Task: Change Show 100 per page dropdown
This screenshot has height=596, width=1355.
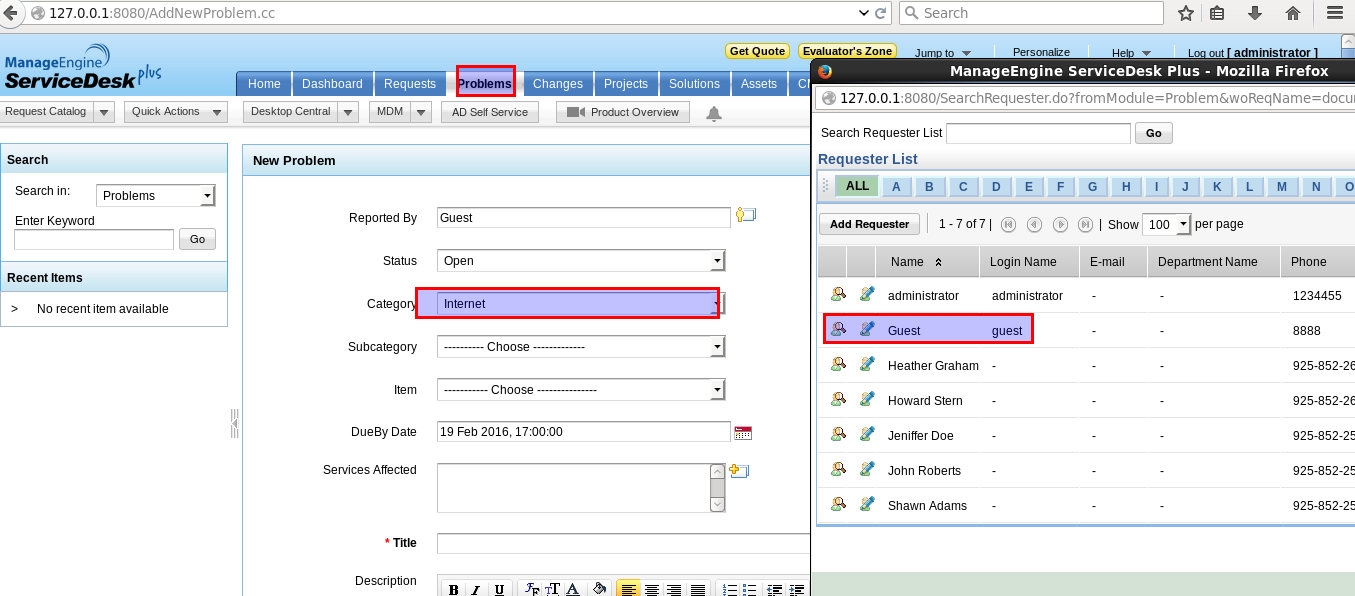Action: pyautogui.click(x=1167, y=225)
